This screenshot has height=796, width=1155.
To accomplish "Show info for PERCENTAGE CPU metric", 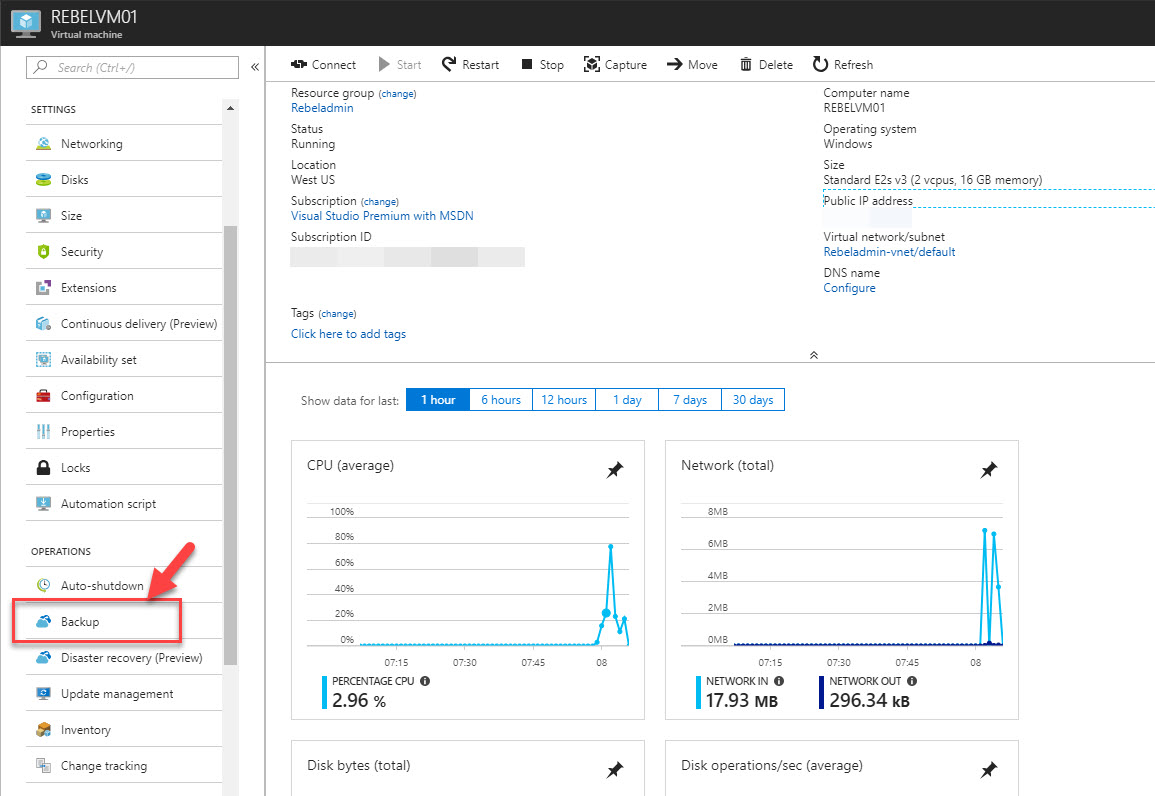I will coord(425,681).
